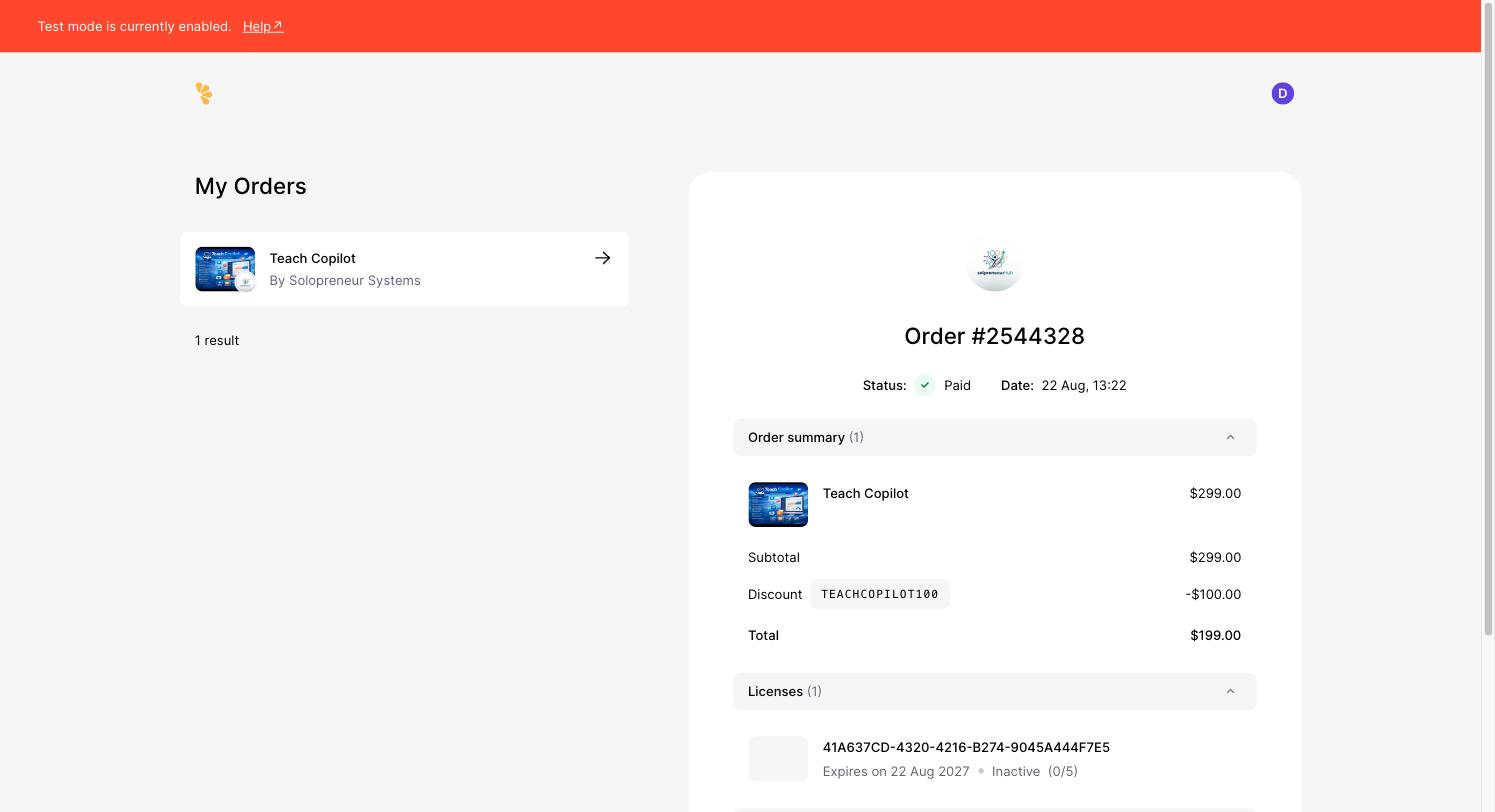Click the My Orders heading
Image resolution: width=1495 pixels, height=812 pixels.
pyautogui.click(x=251, y=186)
